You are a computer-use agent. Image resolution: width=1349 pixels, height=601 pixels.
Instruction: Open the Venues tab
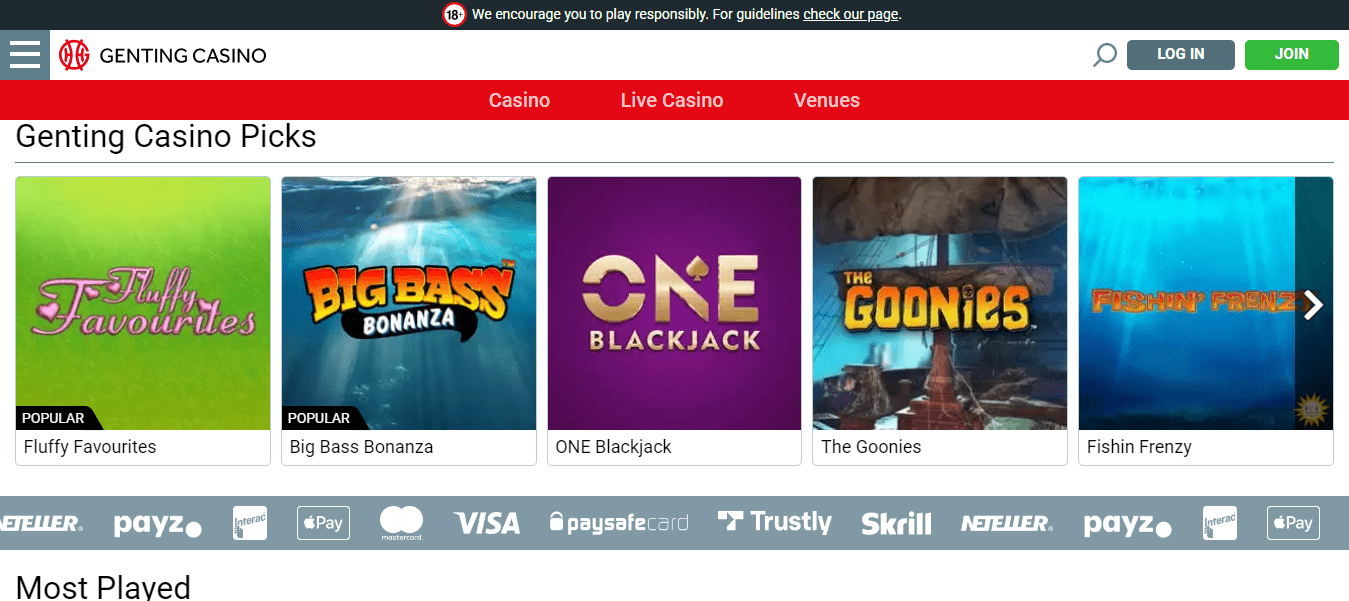point(827,100)
